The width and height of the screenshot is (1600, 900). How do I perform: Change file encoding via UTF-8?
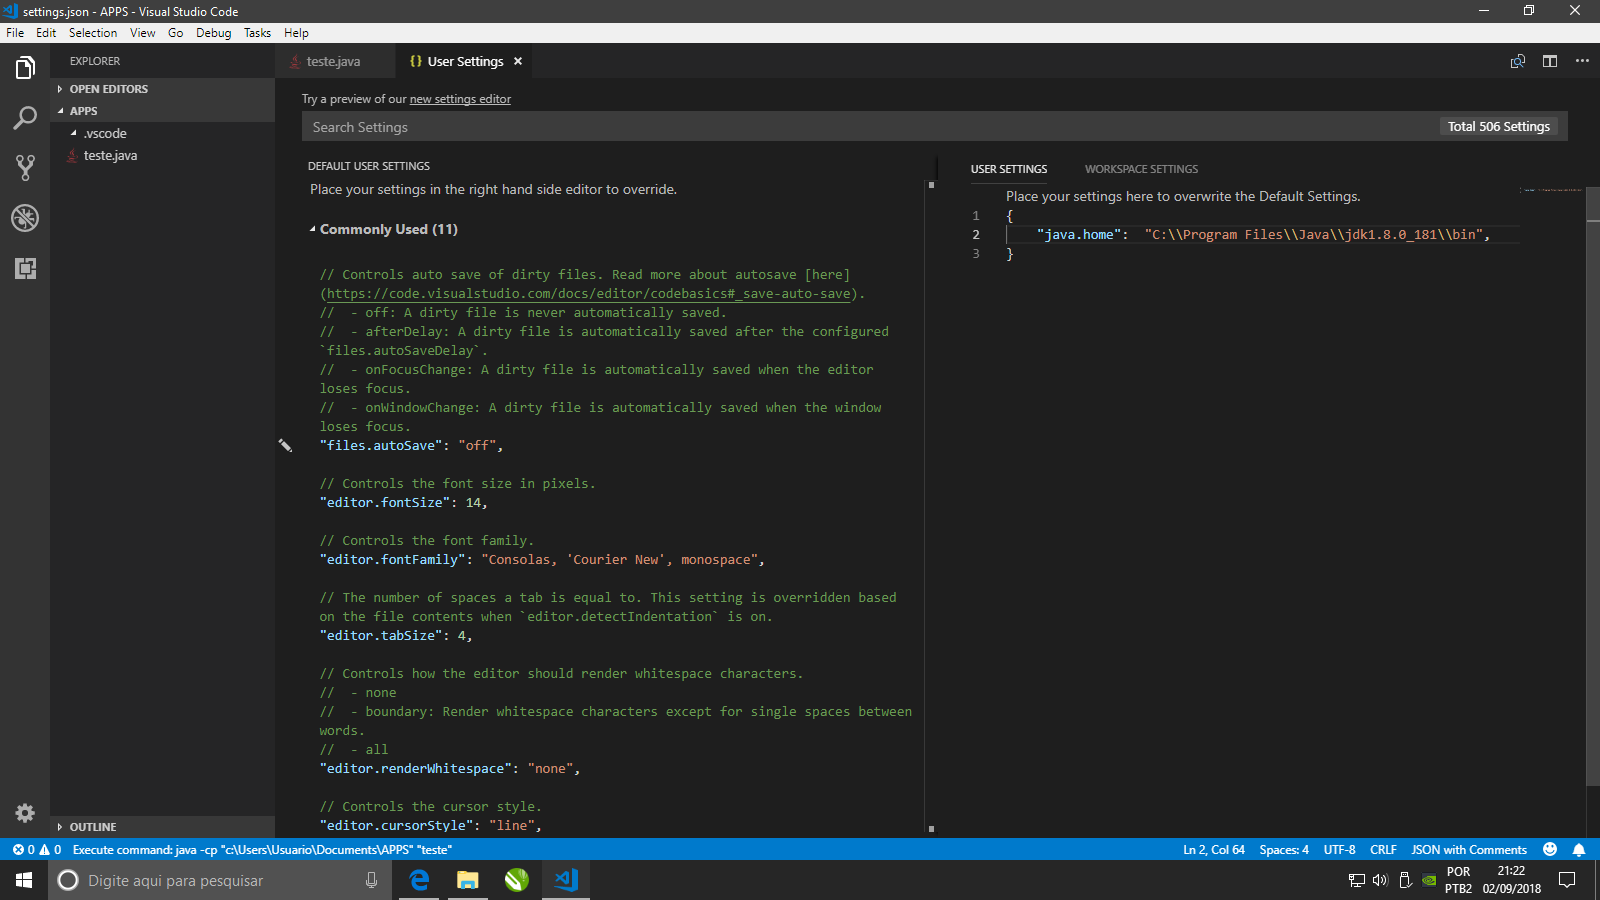coord(1340,850)
